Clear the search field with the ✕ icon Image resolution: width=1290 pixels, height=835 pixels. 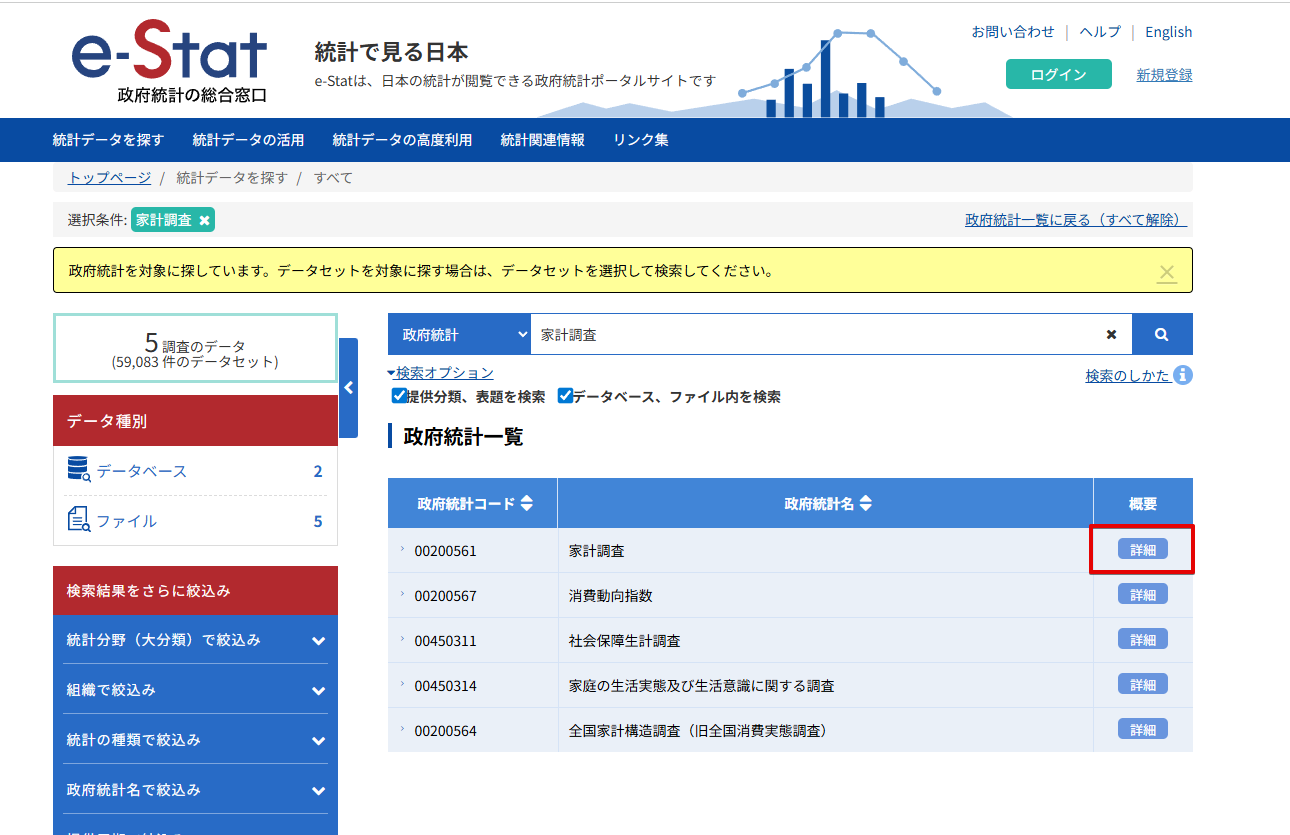[1111, 334]
